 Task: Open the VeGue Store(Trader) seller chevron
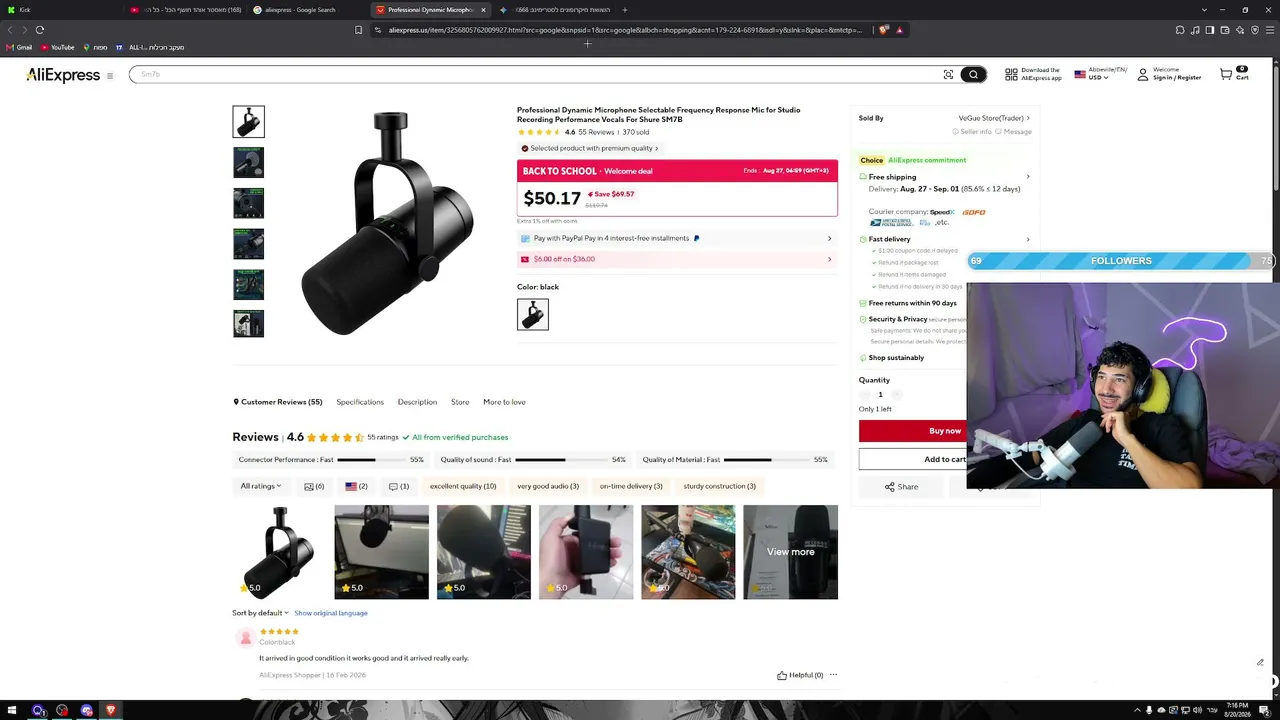coord(1027,118)
